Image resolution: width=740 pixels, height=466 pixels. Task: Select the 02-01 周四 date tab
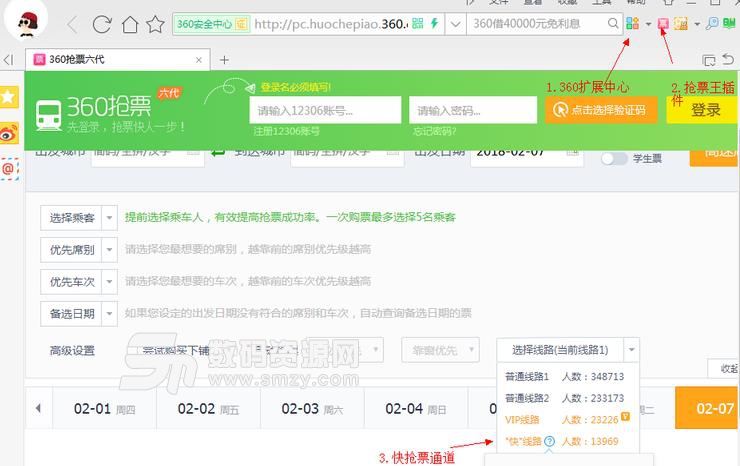(x=104, y=408)
